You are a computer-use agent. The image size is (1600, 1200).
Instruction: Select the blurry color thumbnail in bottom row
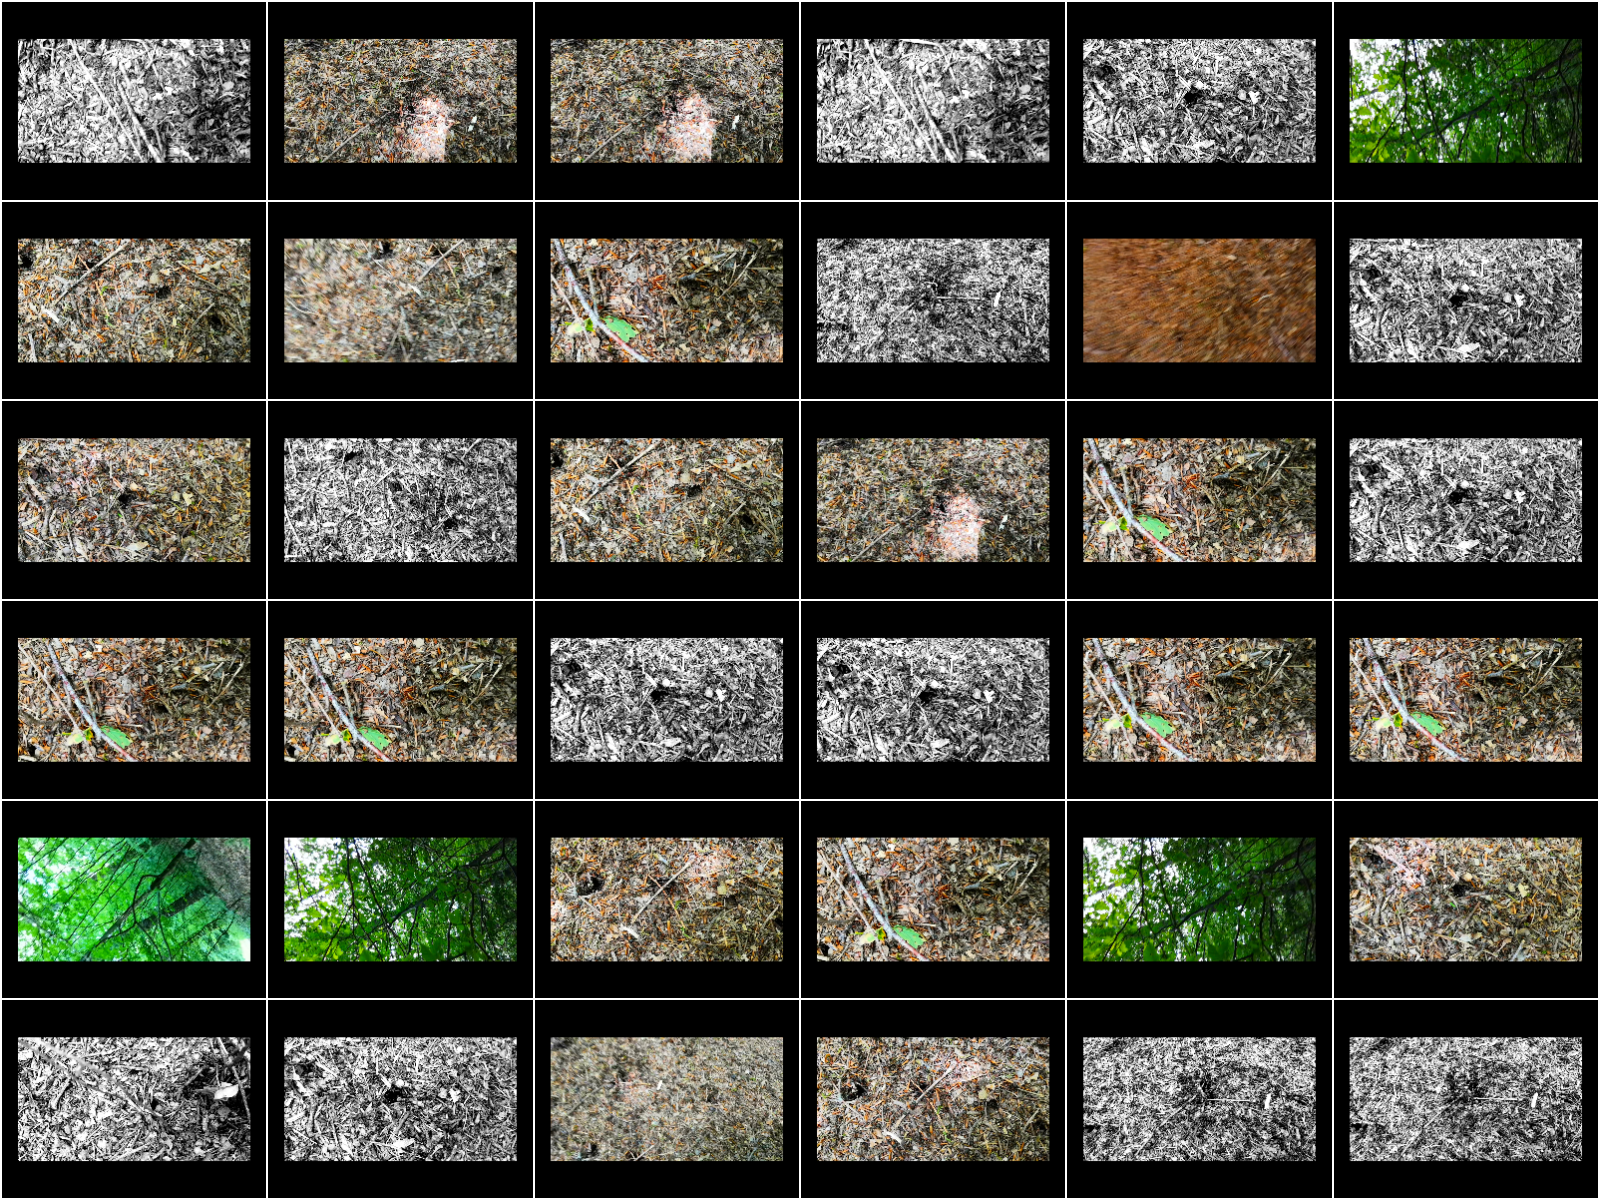(x=666, y=1099)
